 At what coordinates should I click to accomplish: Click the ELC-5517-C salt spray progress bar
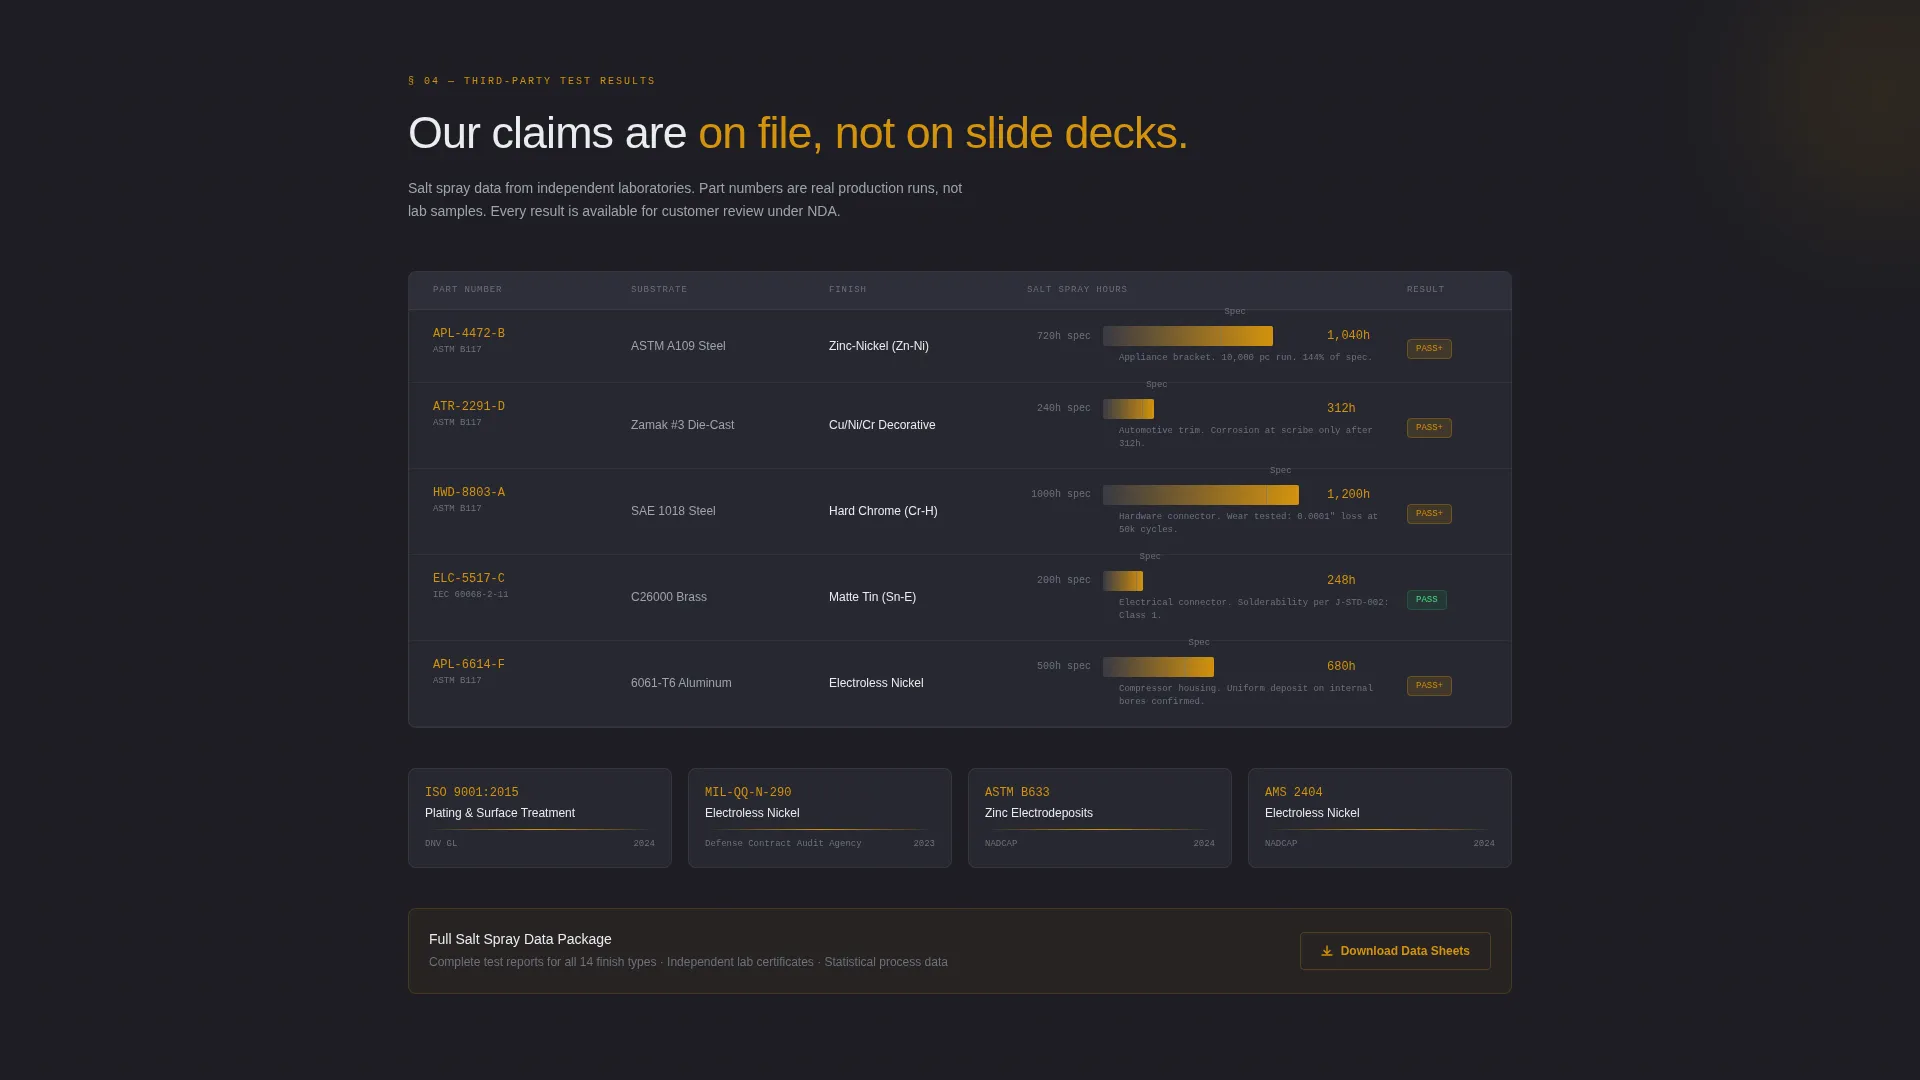(x=1123, y=581)
